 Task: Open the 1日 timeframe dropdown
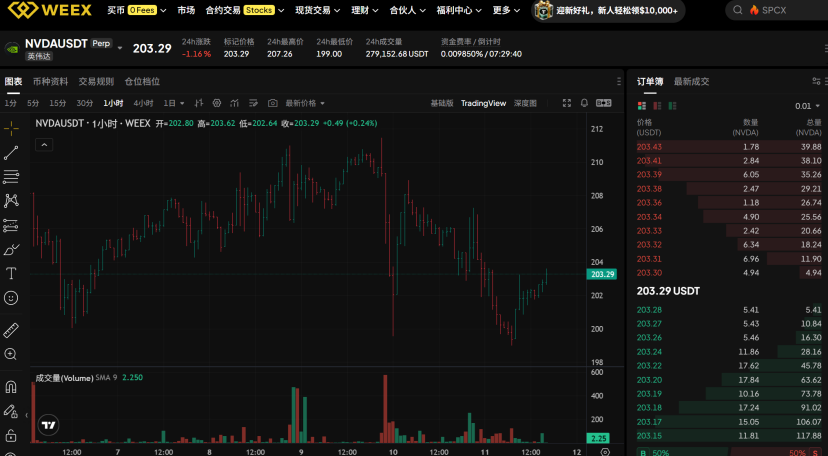point(174,103)
